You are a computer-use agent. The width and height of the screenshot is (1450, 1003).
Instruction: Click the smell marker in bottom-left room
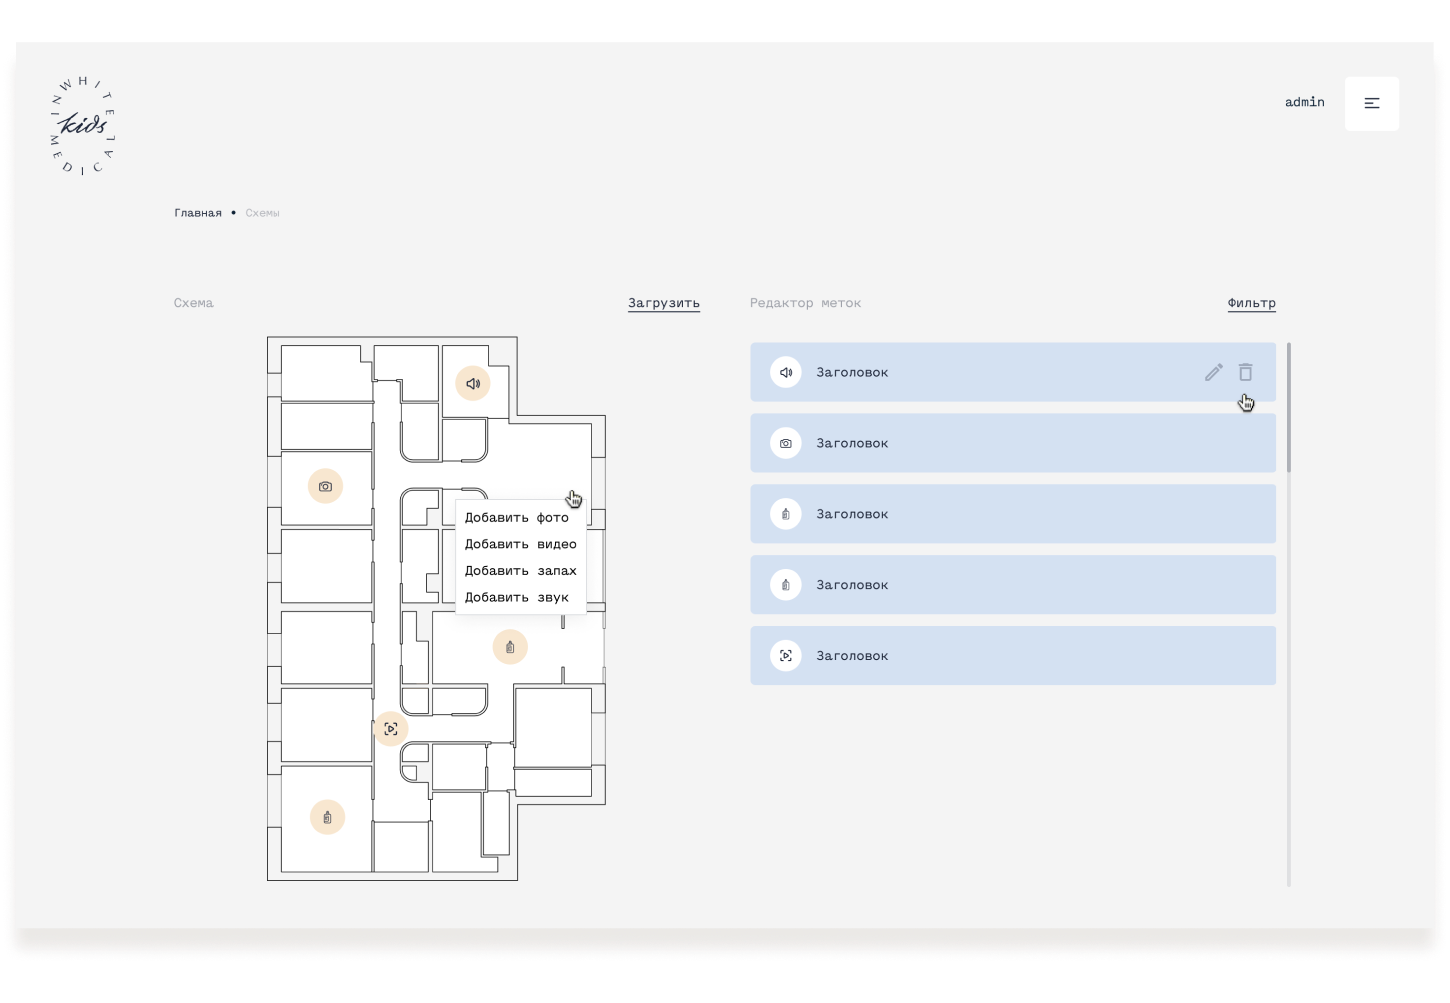tap(327, 817)
